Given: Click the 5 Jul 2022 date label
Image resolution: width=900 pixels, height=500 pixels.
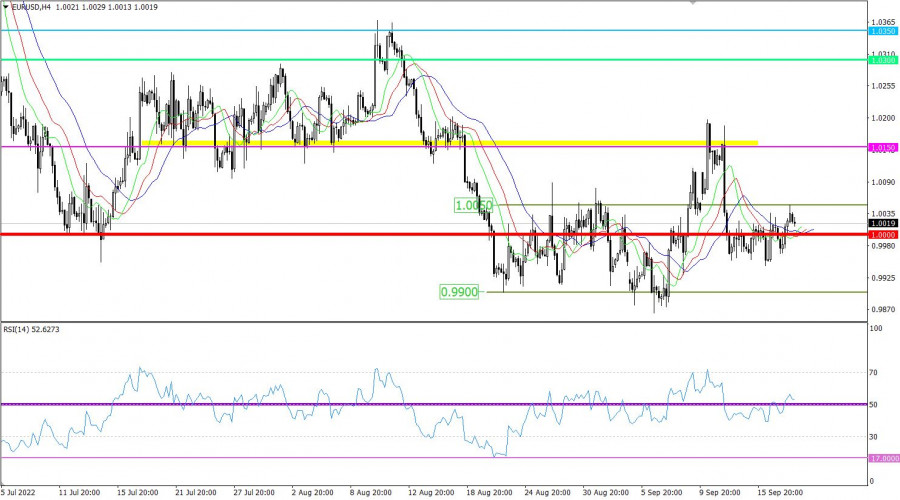Looking at the screenshot, I should click(x=22, y=492).
